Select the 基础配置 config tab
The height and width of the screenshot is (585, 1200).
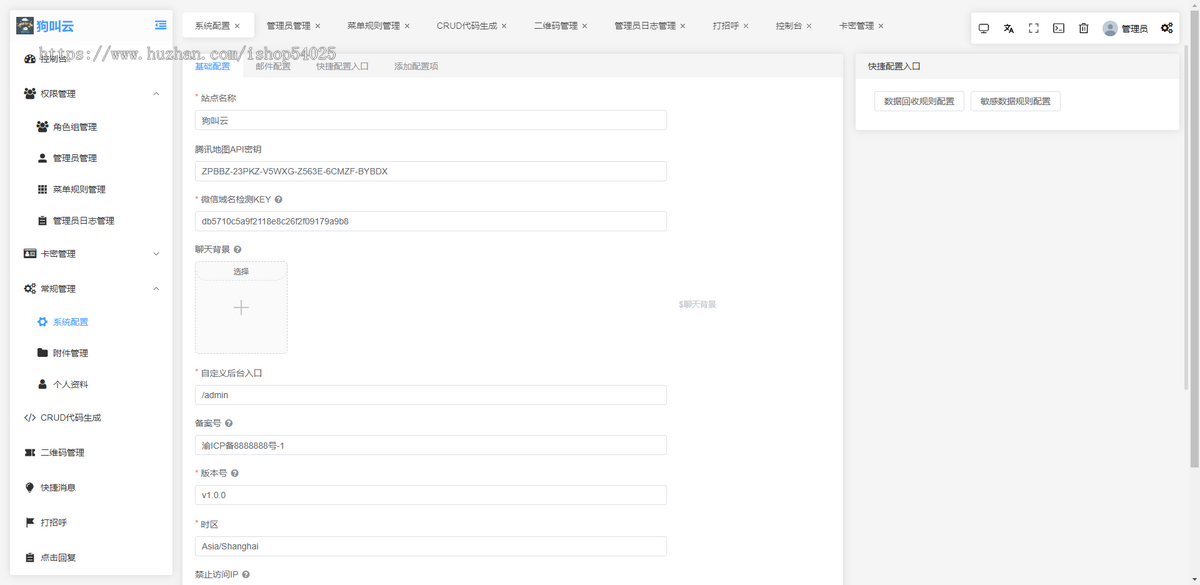[212, 66]
